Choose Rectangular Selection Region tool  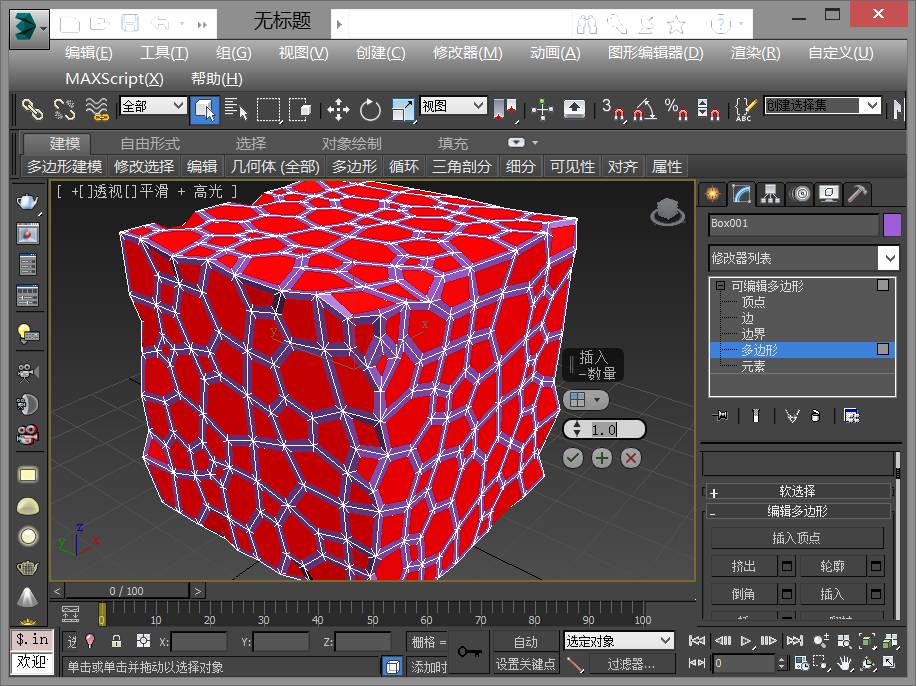pos(269,109)
